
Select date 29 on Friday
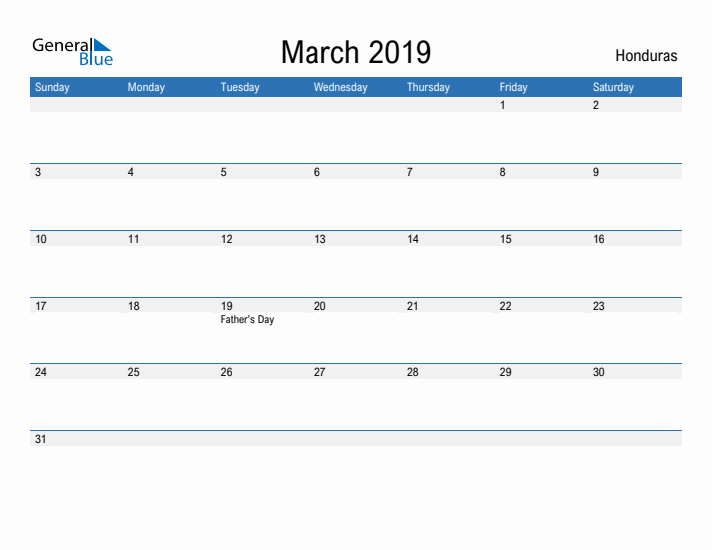point(505,372)
